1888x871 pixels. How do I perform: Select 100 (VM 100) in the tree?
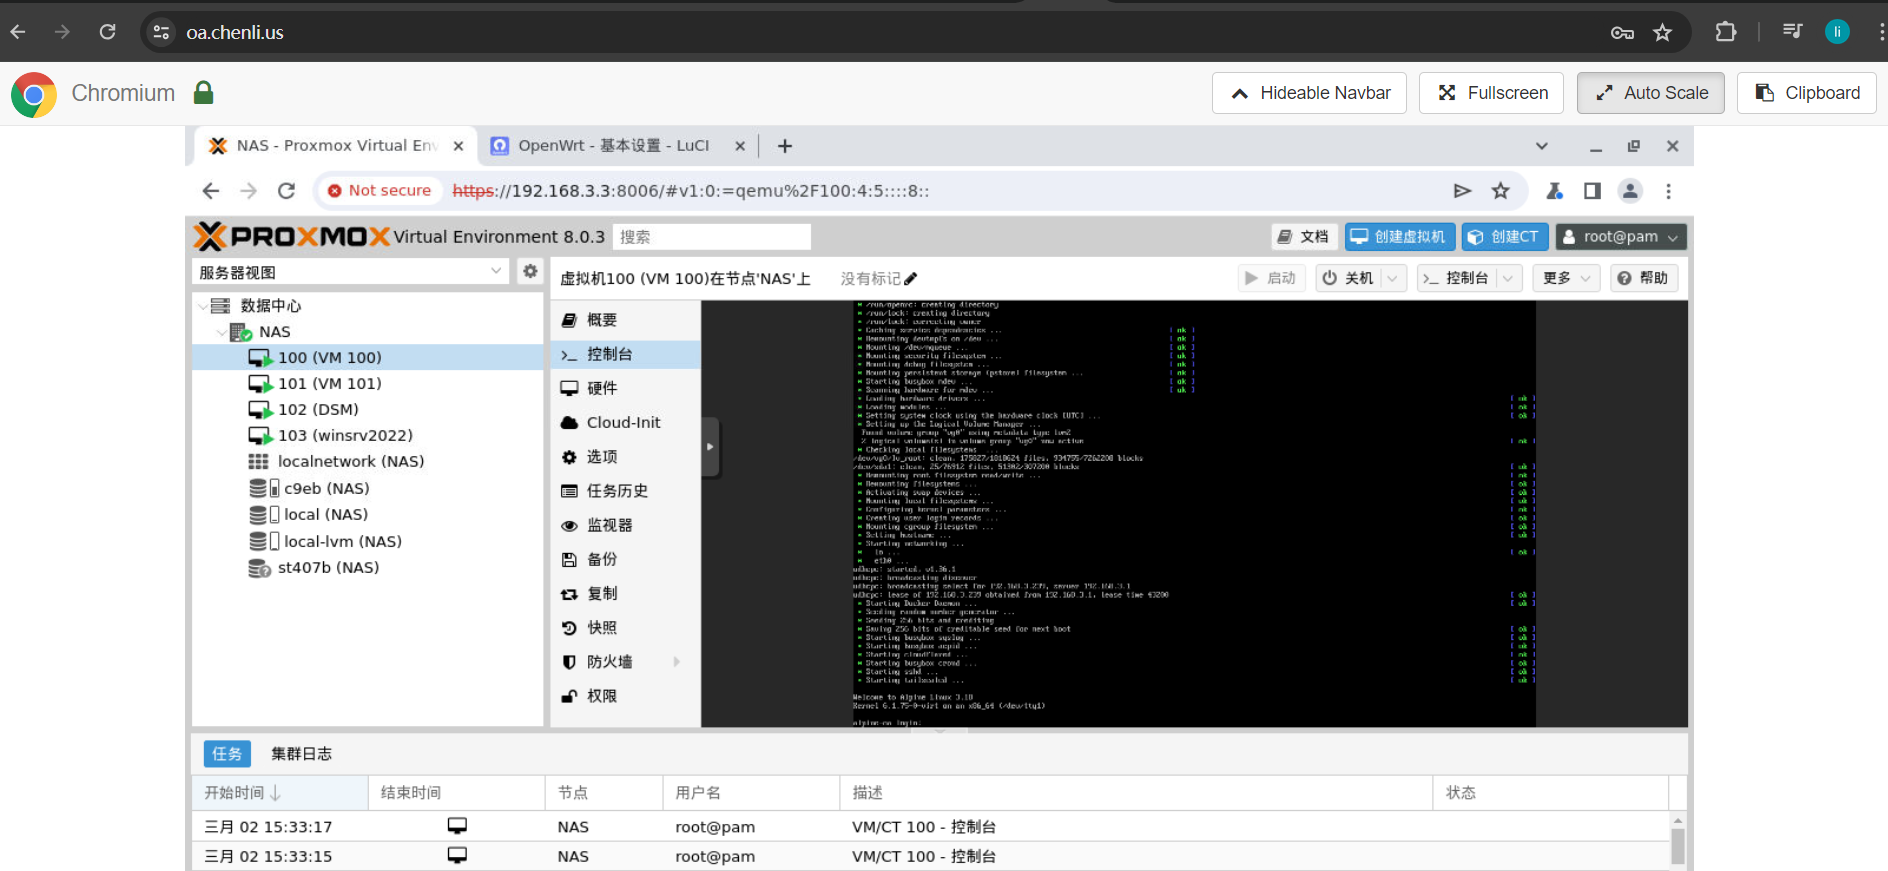pos(367,357)
